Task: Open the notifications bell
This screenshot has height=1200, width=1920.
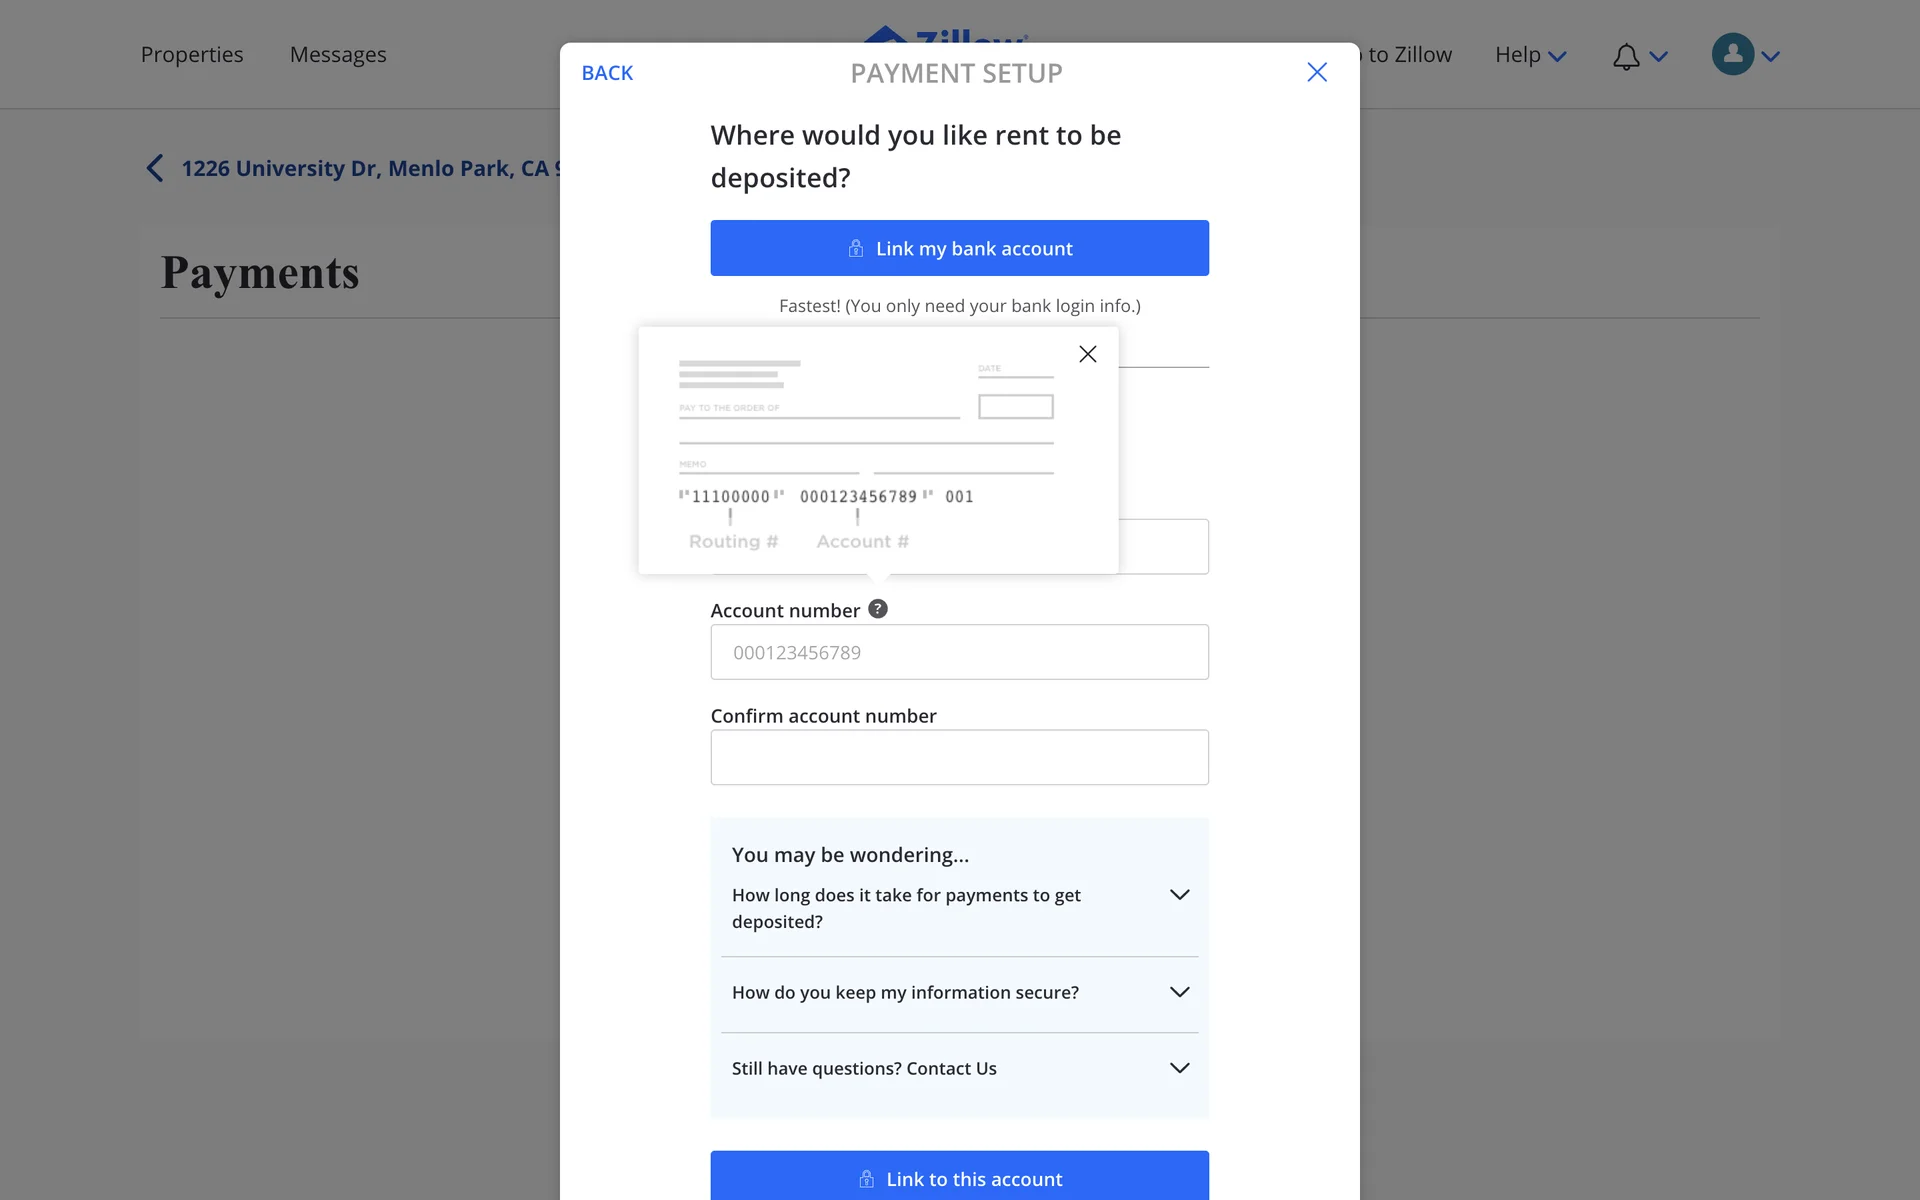Action: [x=1626, y=56]
